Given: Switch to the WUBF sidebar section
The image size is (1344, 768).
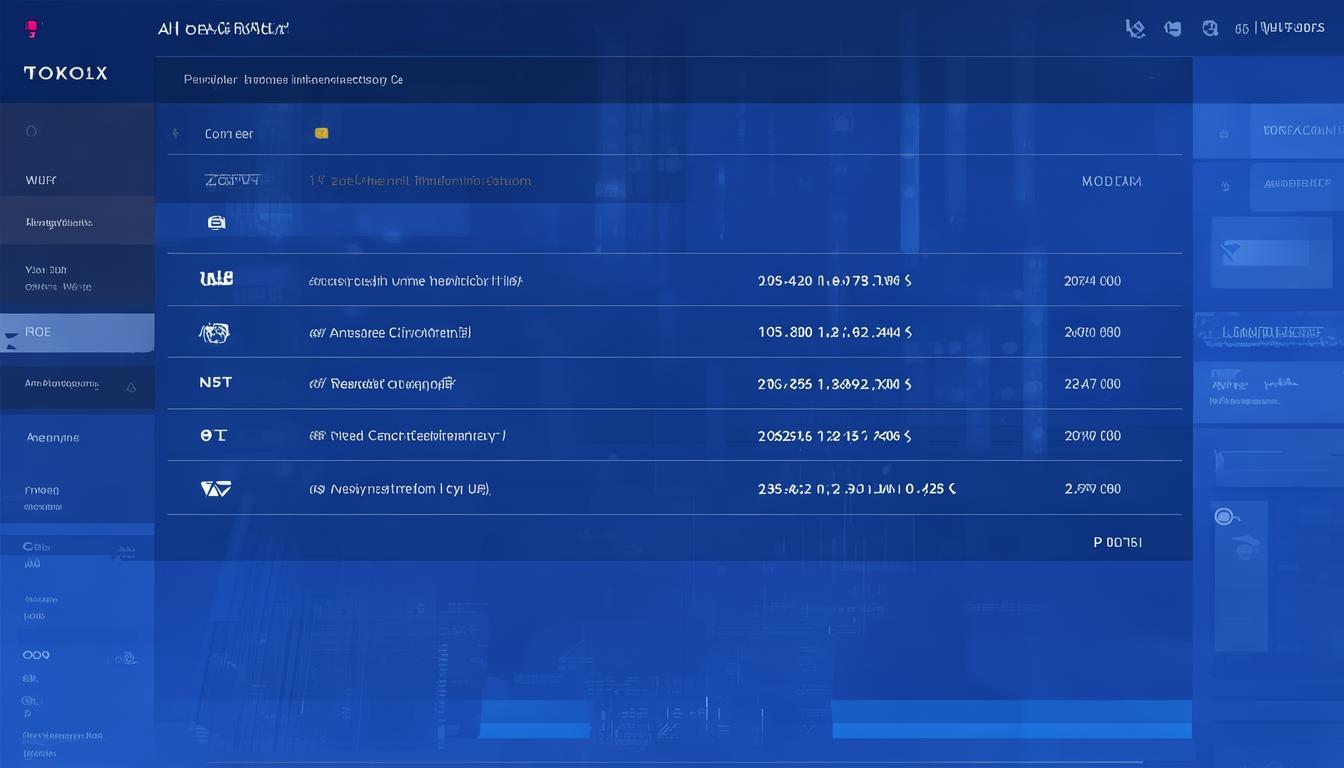Looking at the screenshot, I should [x=41, y=180].
